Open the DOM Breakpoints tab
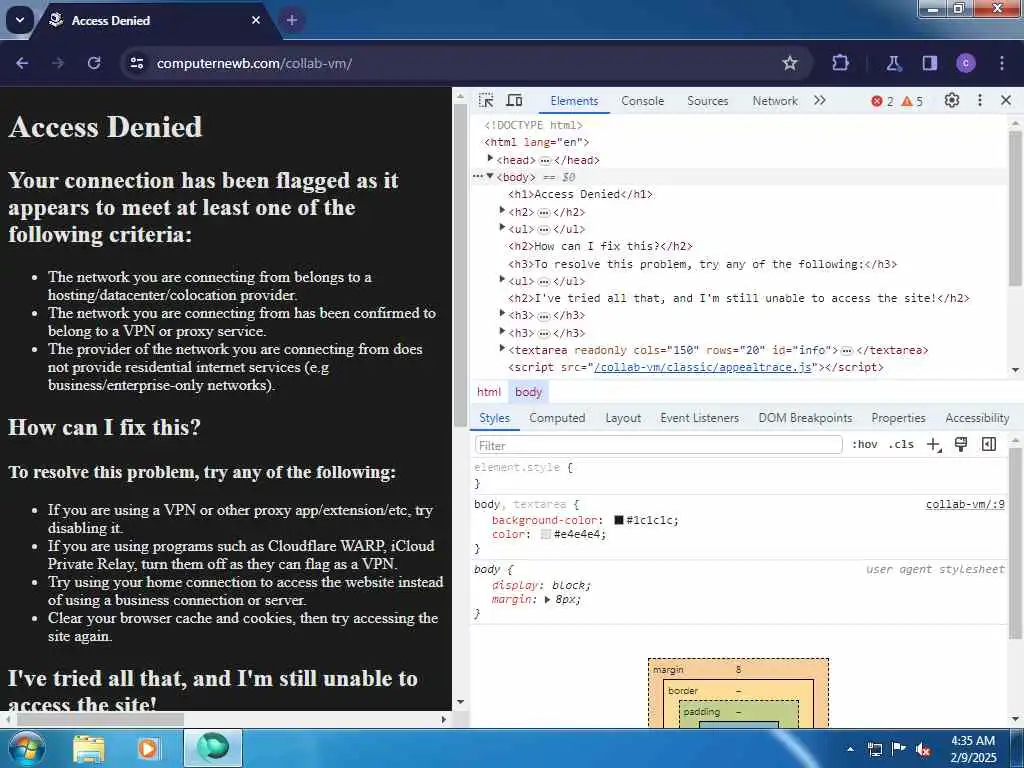Screen dimensions: 1024x768 (x=805, y=418)
